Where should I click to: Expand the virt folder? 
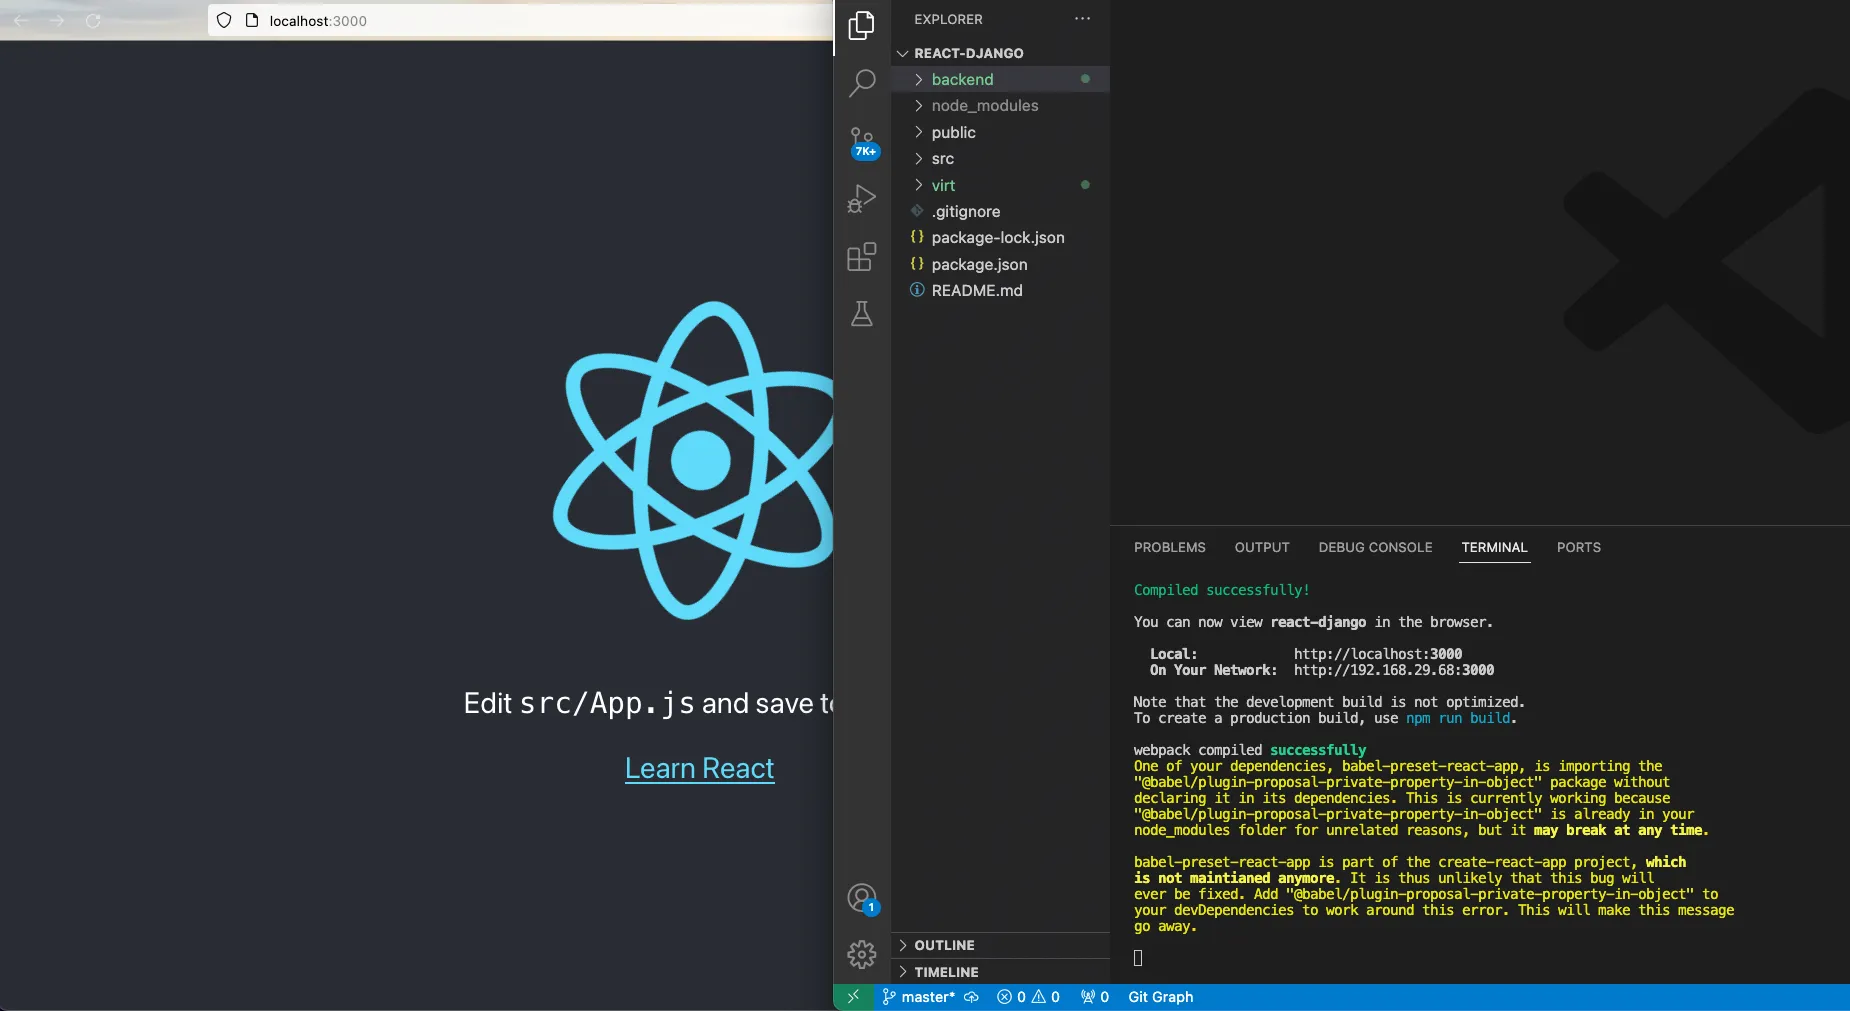(1000, 185)
